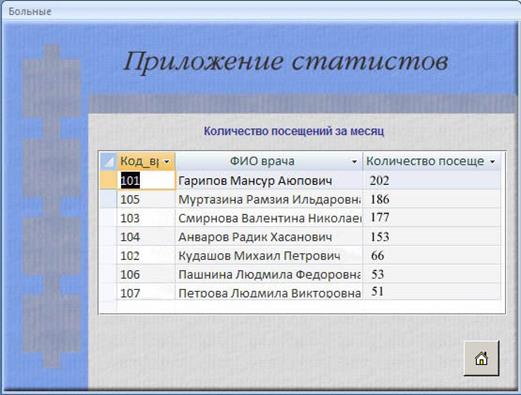Select doctor Смирнова Валентина Николаевна

click(x=269, y=218)
